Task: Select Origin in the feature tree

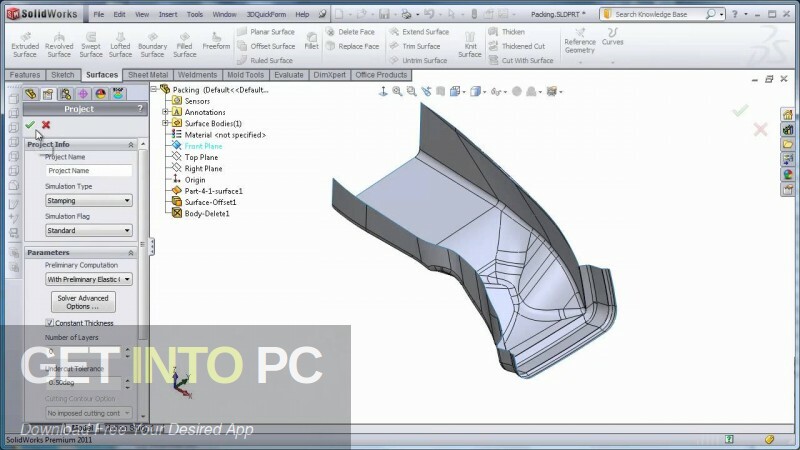Action: [x=195, y=180]
